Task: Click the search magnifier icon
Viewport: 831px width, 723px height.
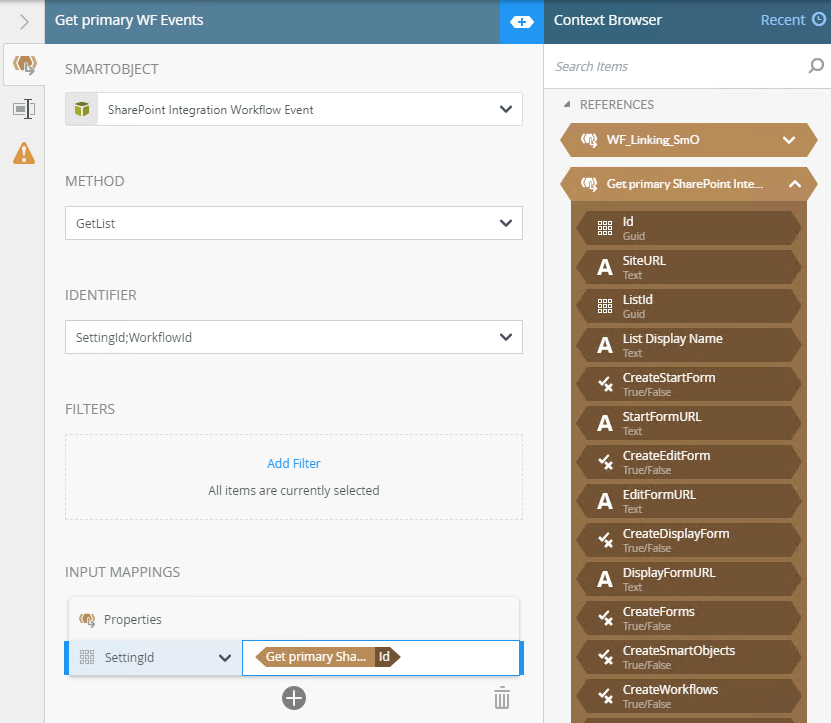Action: [815, 67]
